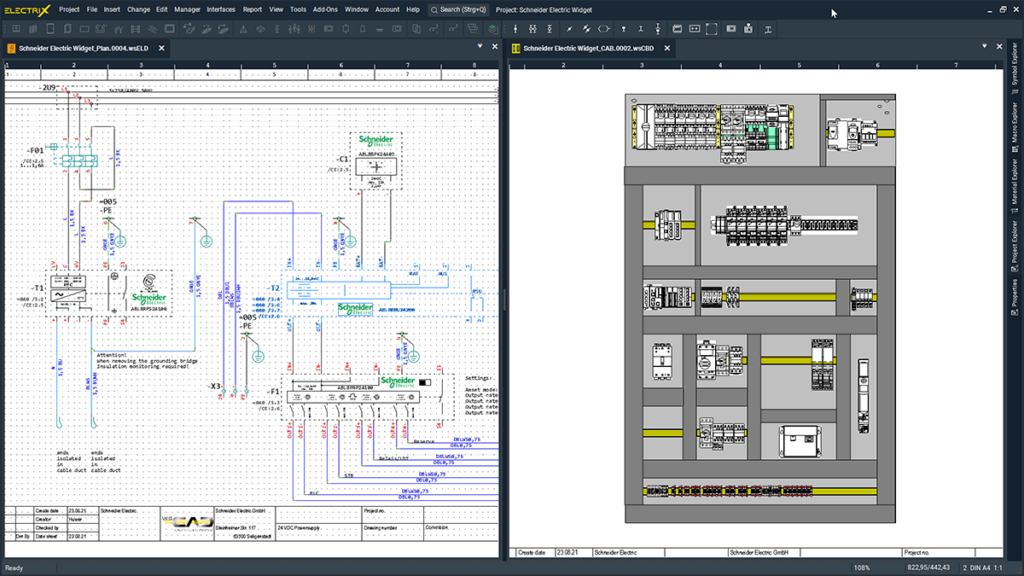Click the bell-shaped toolbar icon
Screen dimensions: 1024x576
362,29
